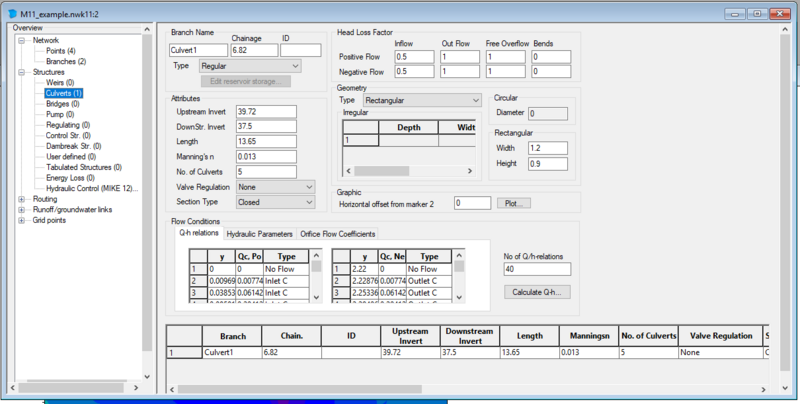Image resolution: width=800 pixels, height=404 pixels.
Task: Click the Horizontal offset from marker 2 field
Action: tap(472, 203)
